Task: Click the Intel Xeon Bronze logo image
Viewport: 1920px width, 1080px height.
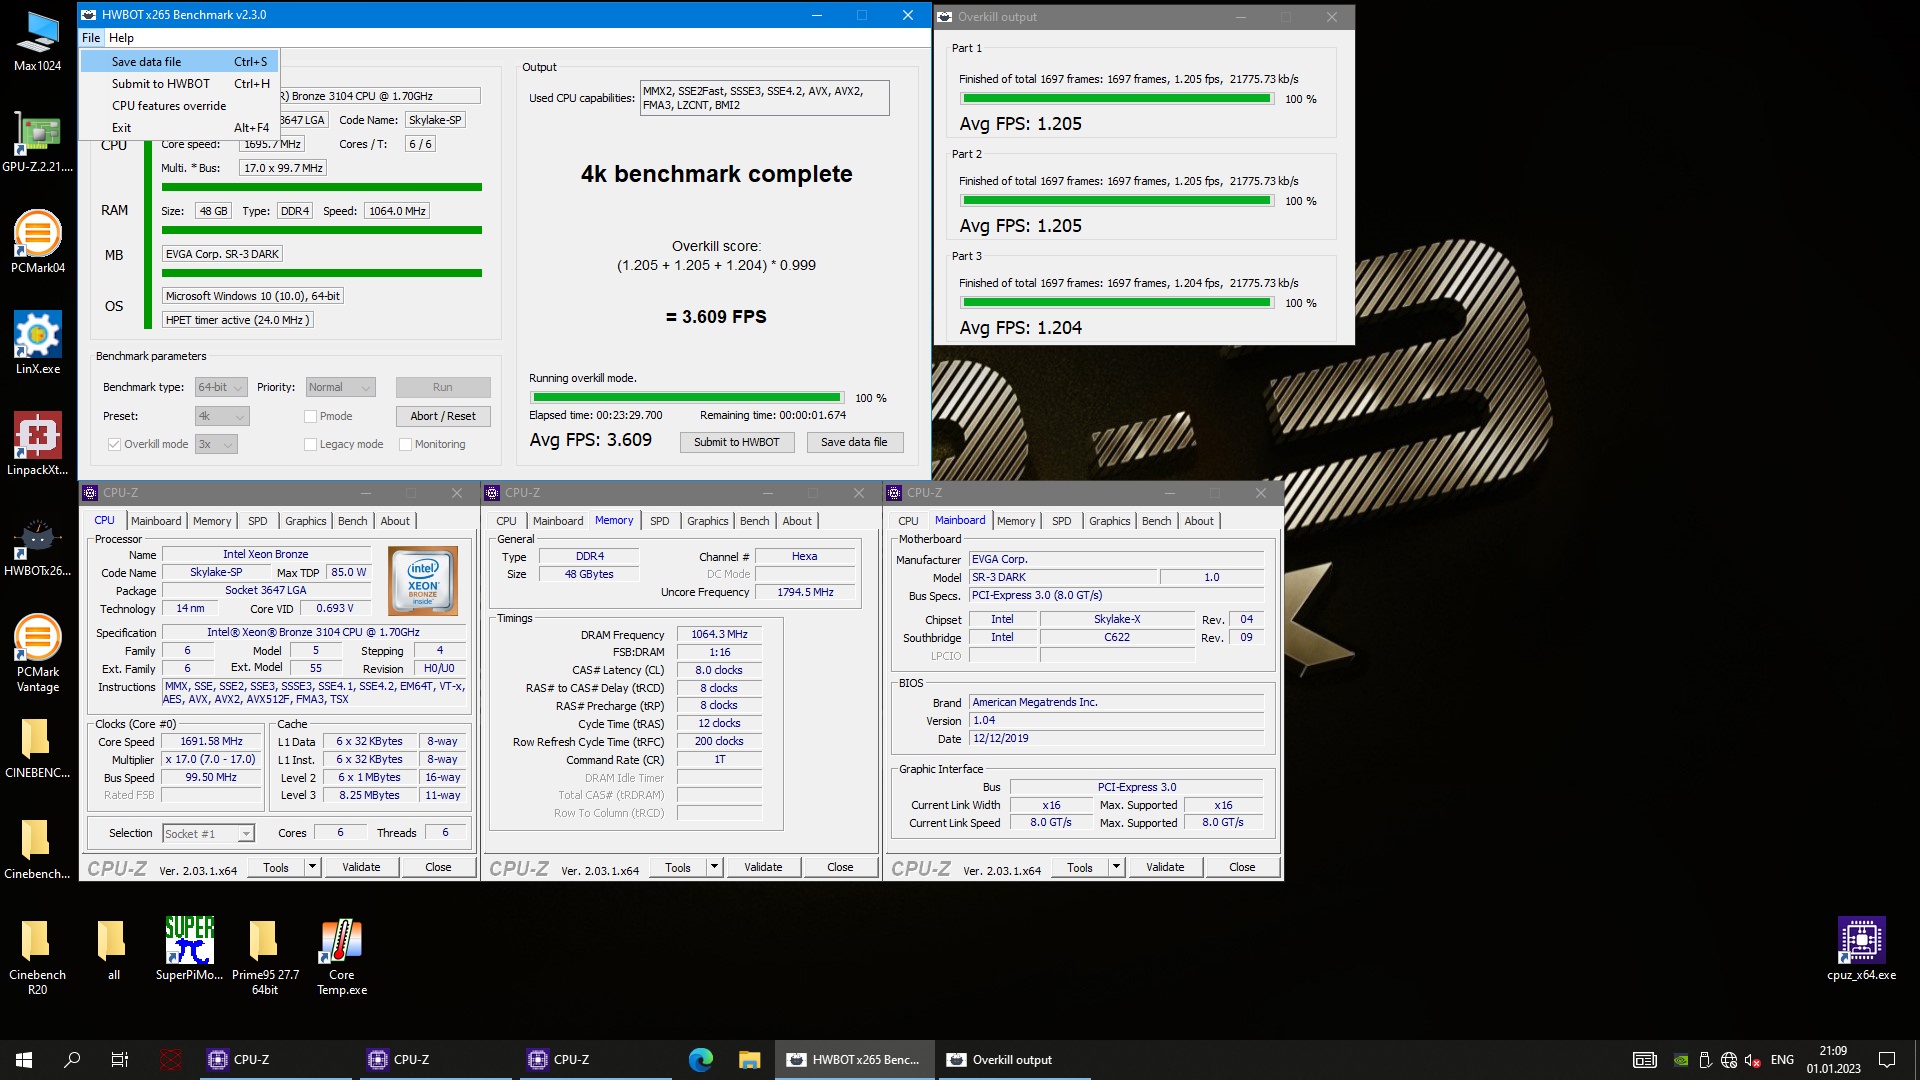Action: click(423, 581)
